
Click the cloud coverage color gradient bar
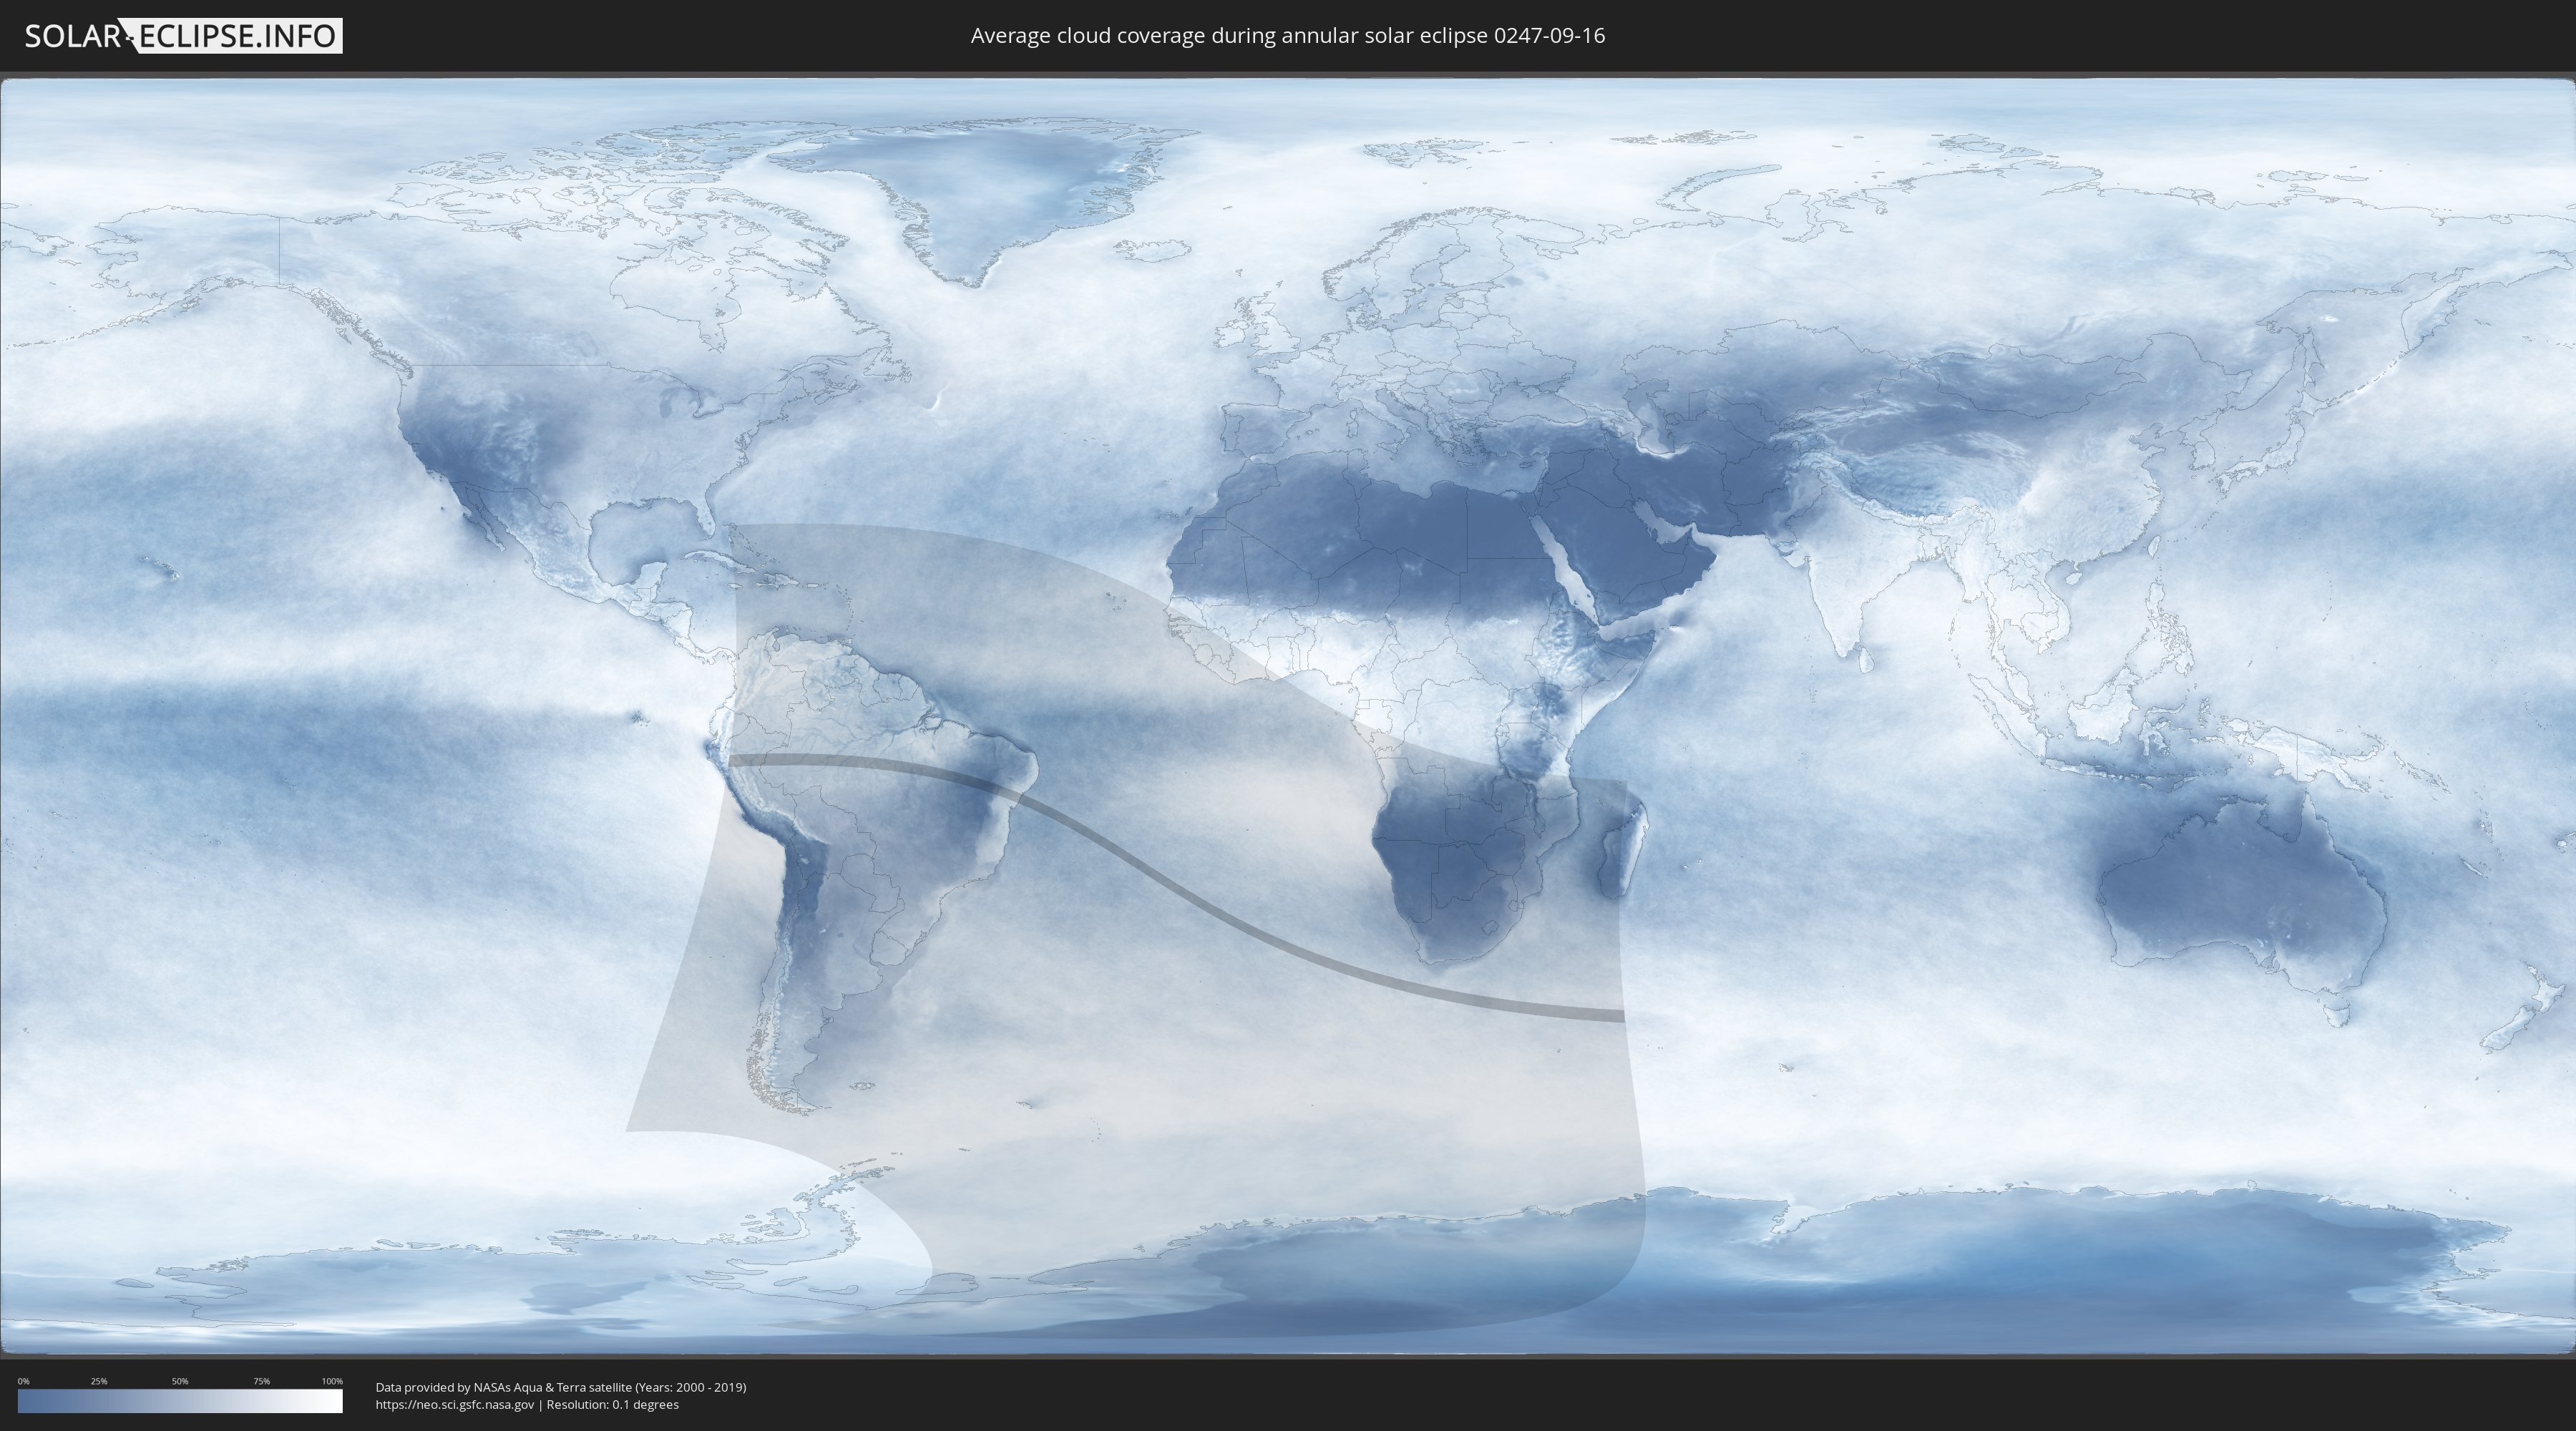(180, 1401)
